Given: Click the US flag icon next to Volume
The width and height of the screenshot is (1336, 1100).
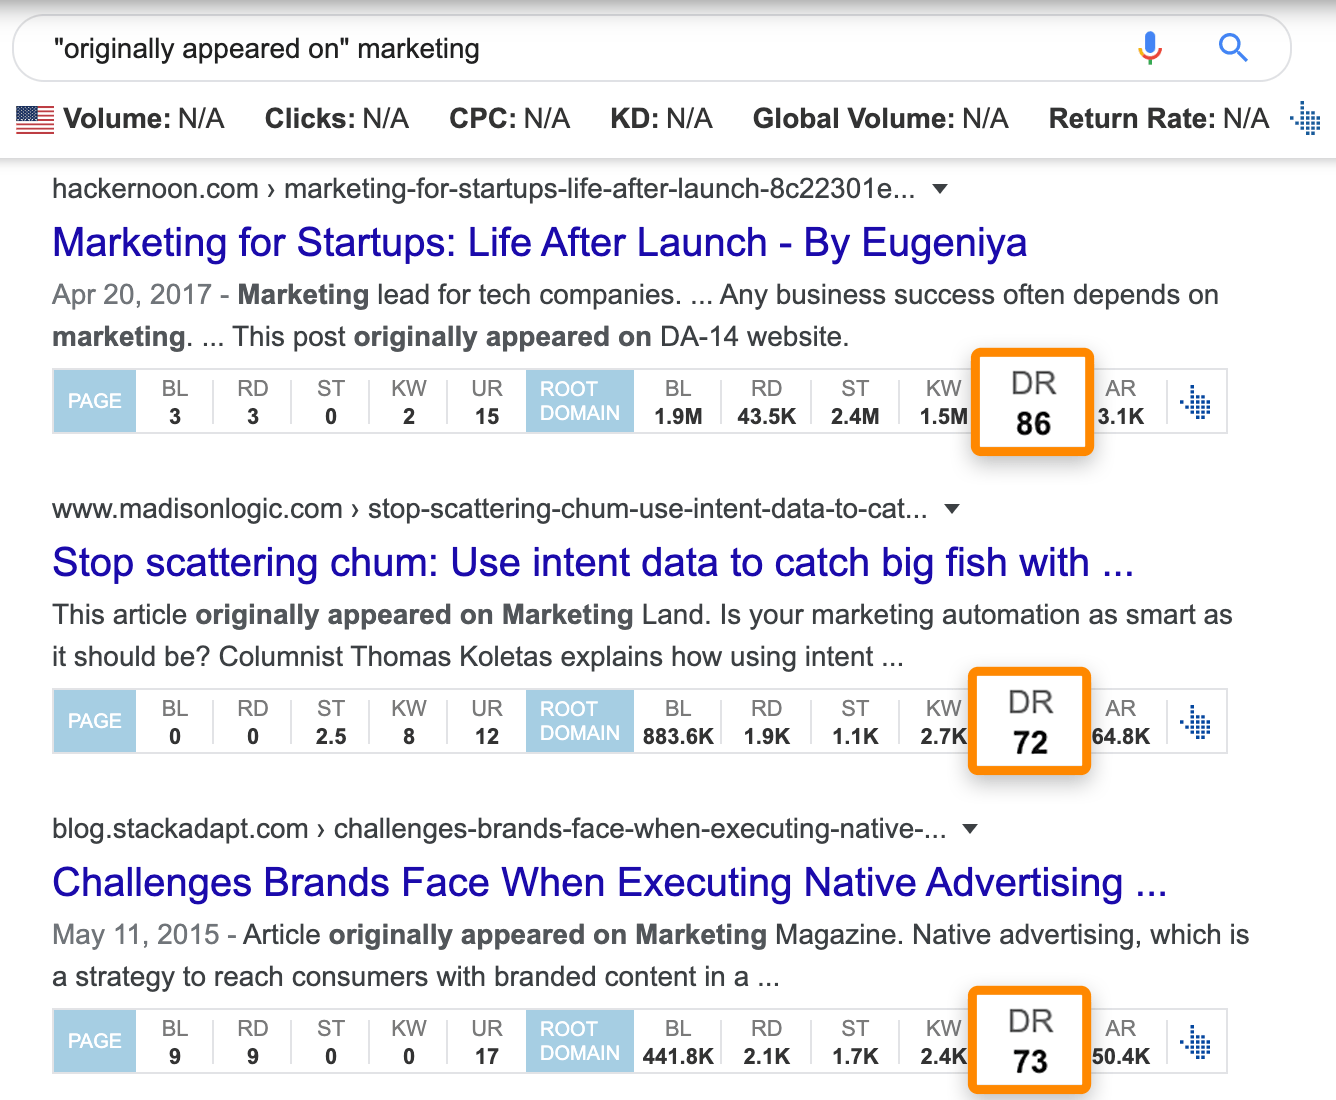Looking at the screenshot, I should 34,119.
